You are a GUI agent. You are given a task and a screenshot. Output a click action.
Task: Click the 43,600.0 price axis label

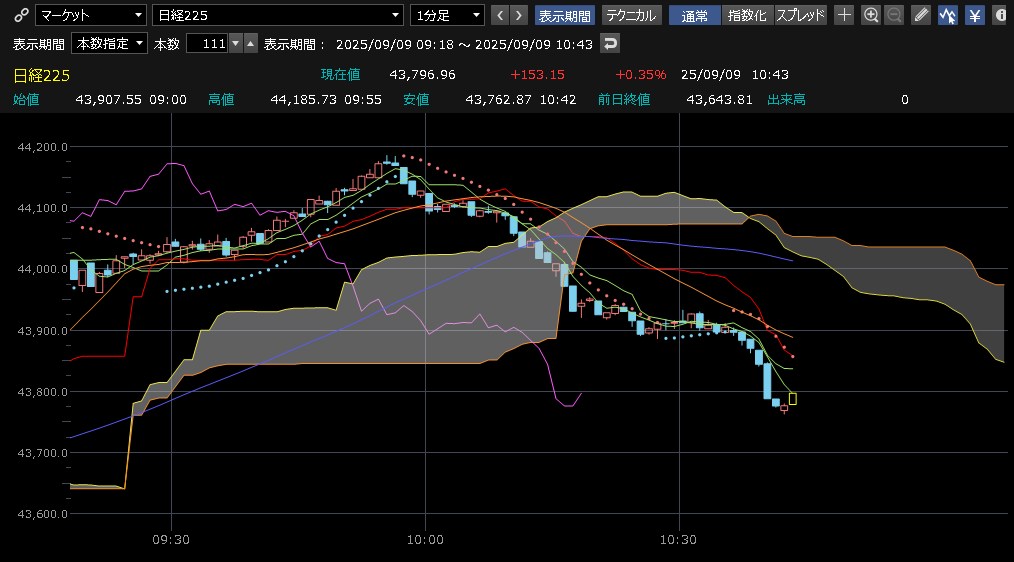point(42,513)
